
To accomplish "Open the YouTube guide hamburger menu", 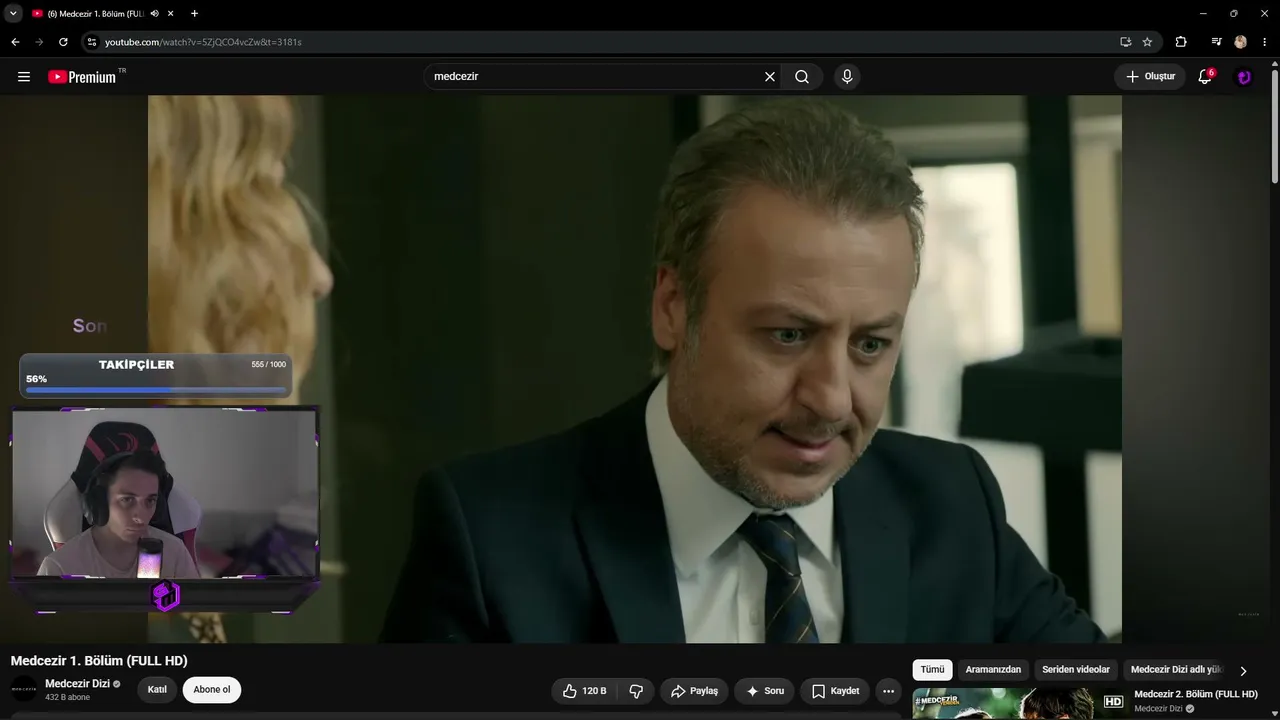I will [x=24, y=77].
